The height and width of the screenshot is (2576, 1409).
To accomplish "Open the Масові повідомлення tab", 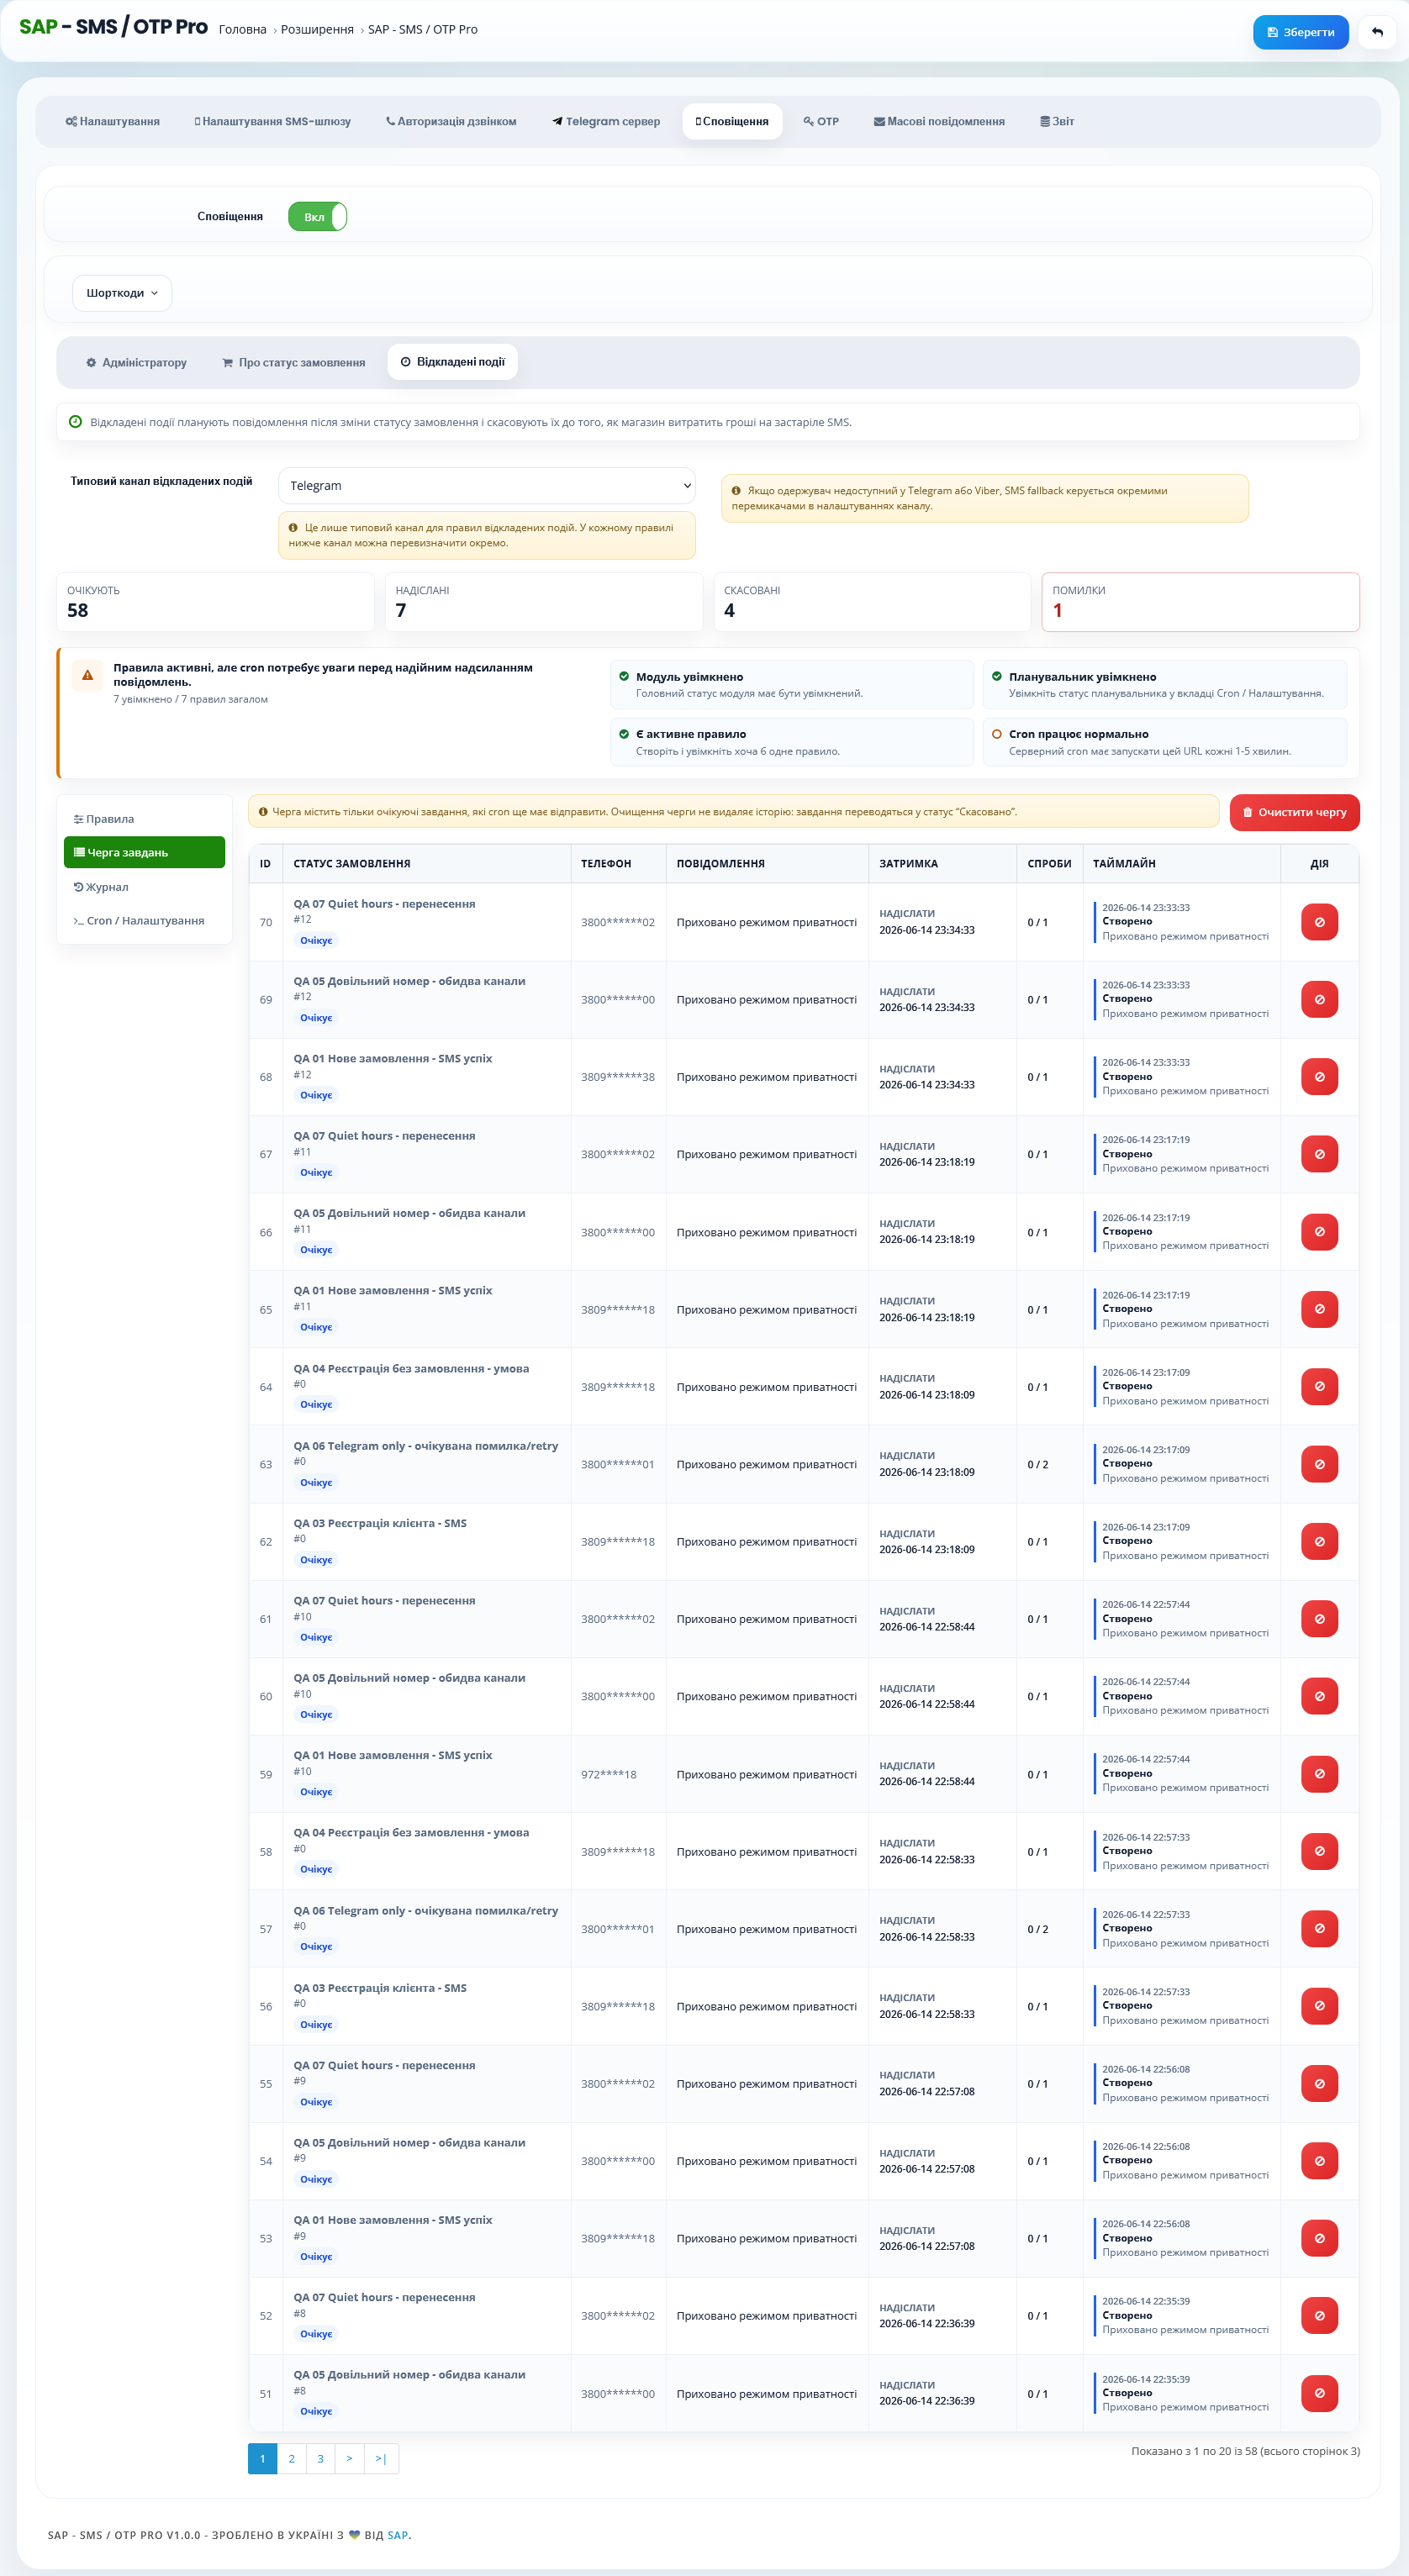I will 939,122.
